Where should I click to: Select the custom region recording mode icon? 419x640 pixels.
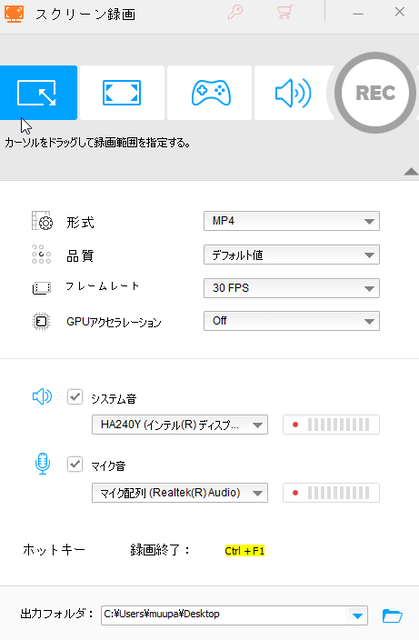tap(38, 93)
